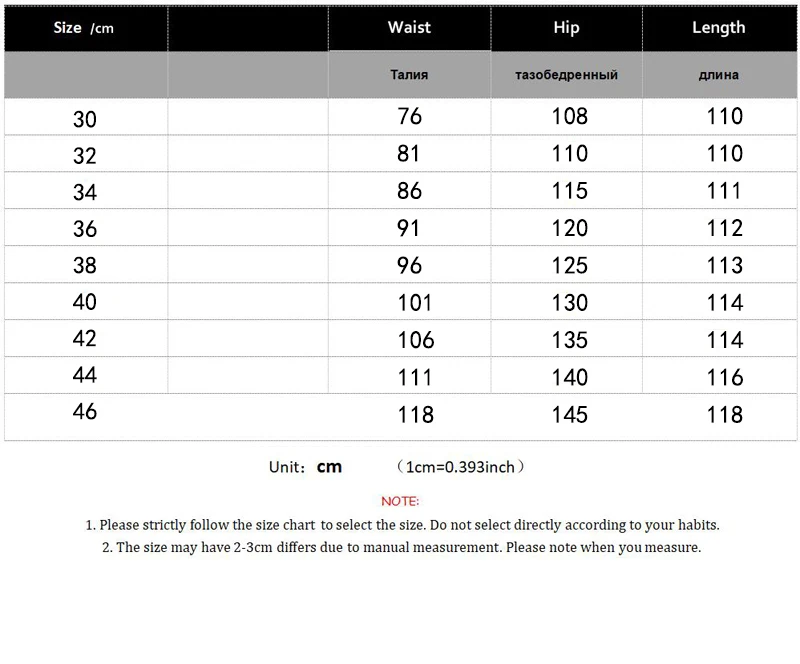Click waist value 118 for size 46
The image size is (800, 664).
415,414
